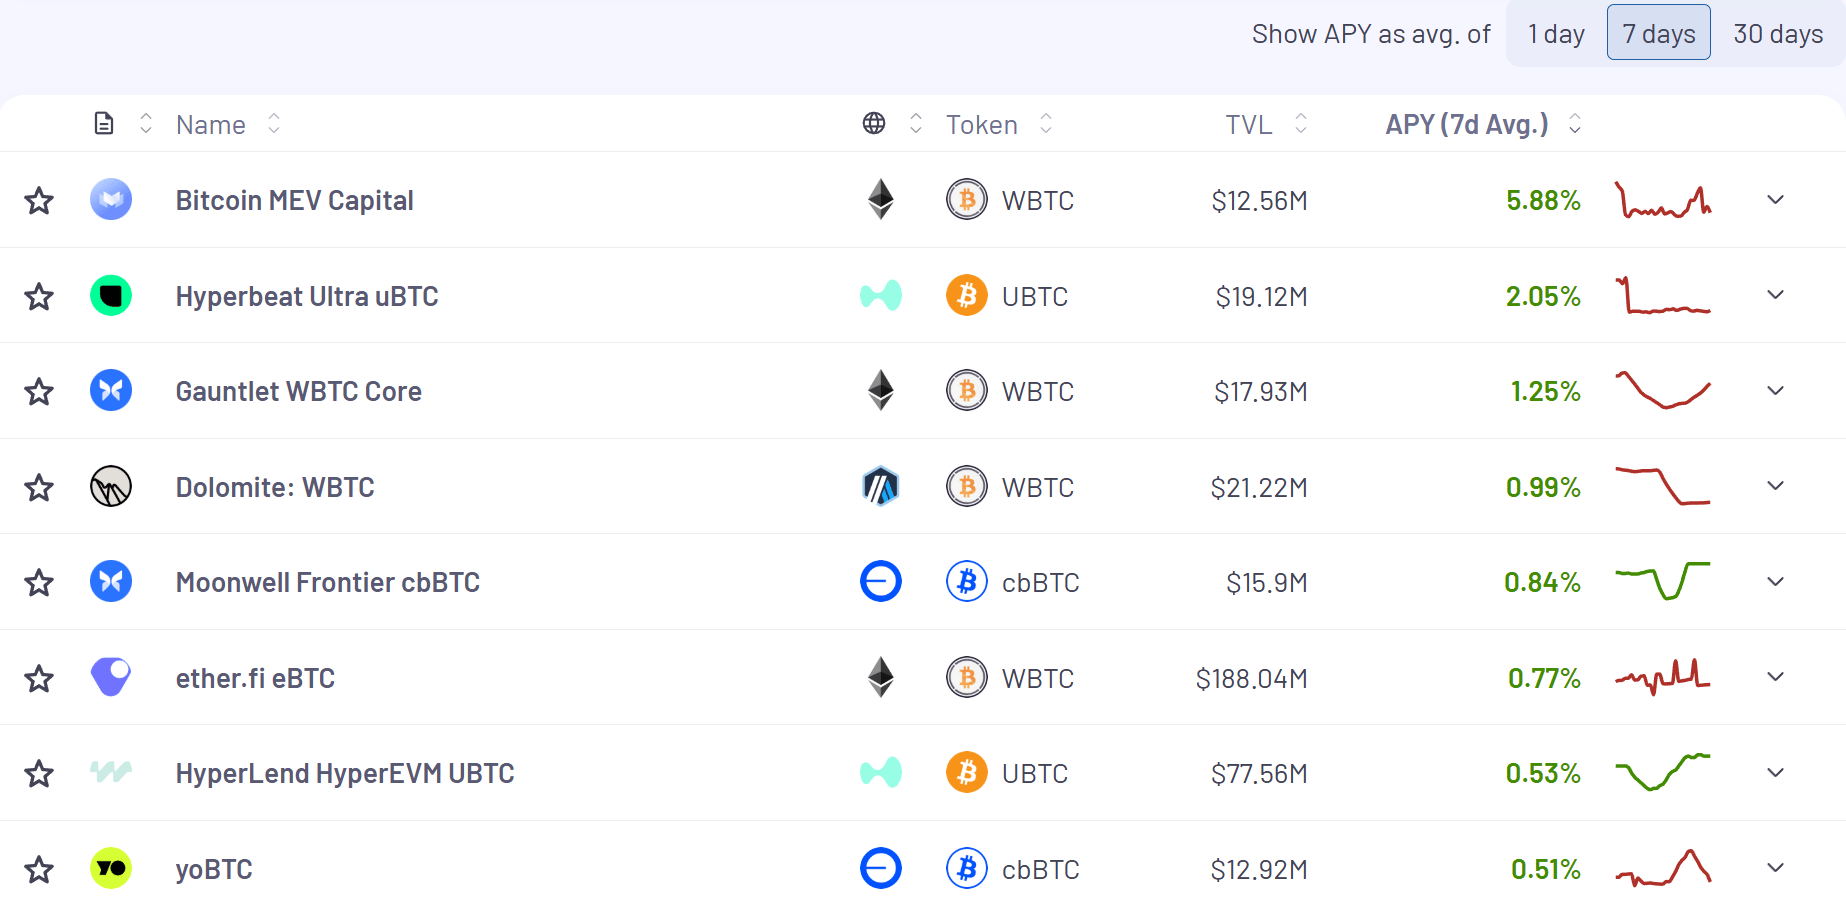
Task: Open the Gauntlet WBTC Core vault link
Action: (298, 391)
